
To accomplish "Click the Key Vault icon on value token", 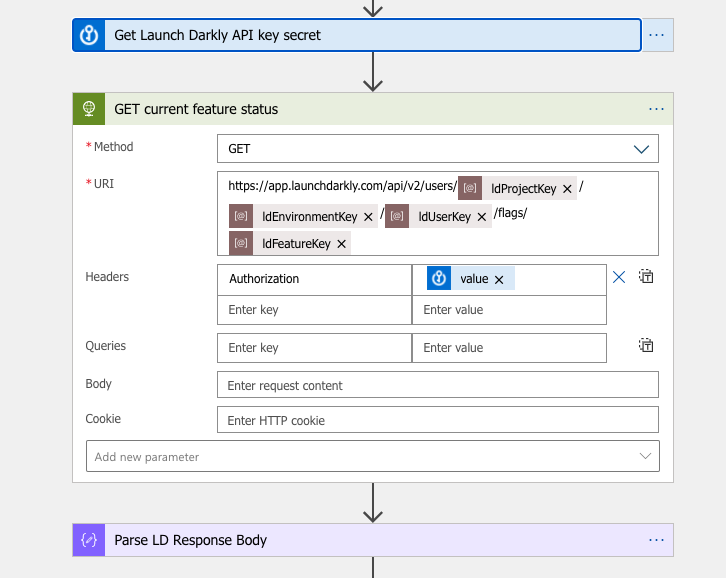I will click(x=439, y=278).
